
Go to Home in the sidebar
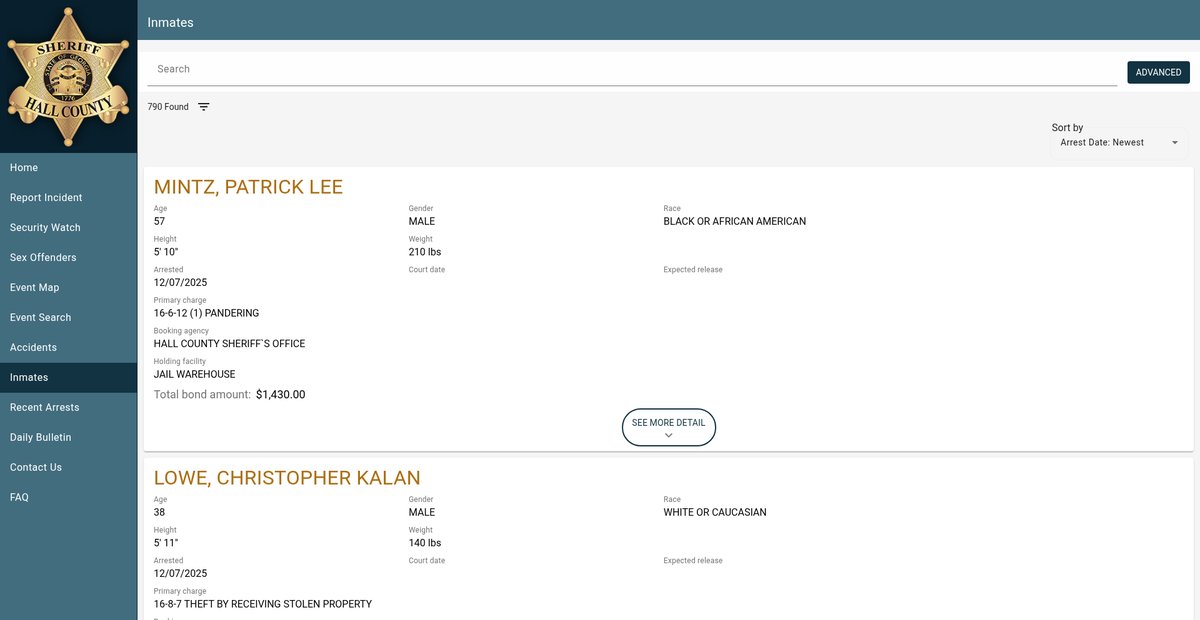68,168
